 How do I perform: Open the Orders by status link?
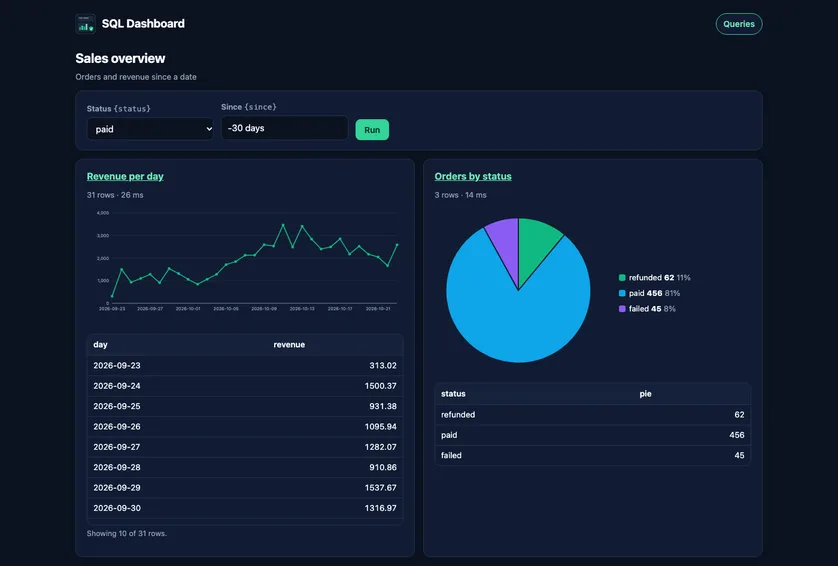(473, 176)
